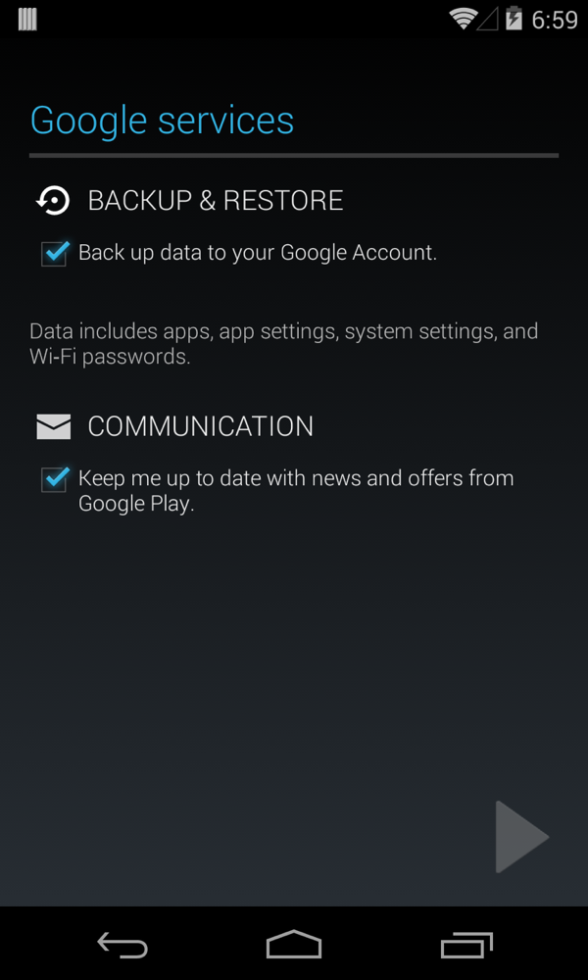Image resolution: width=588 pixels, height=980 pixels.
Task: Tap the mobile signal status icon
Action: point(487,19)
